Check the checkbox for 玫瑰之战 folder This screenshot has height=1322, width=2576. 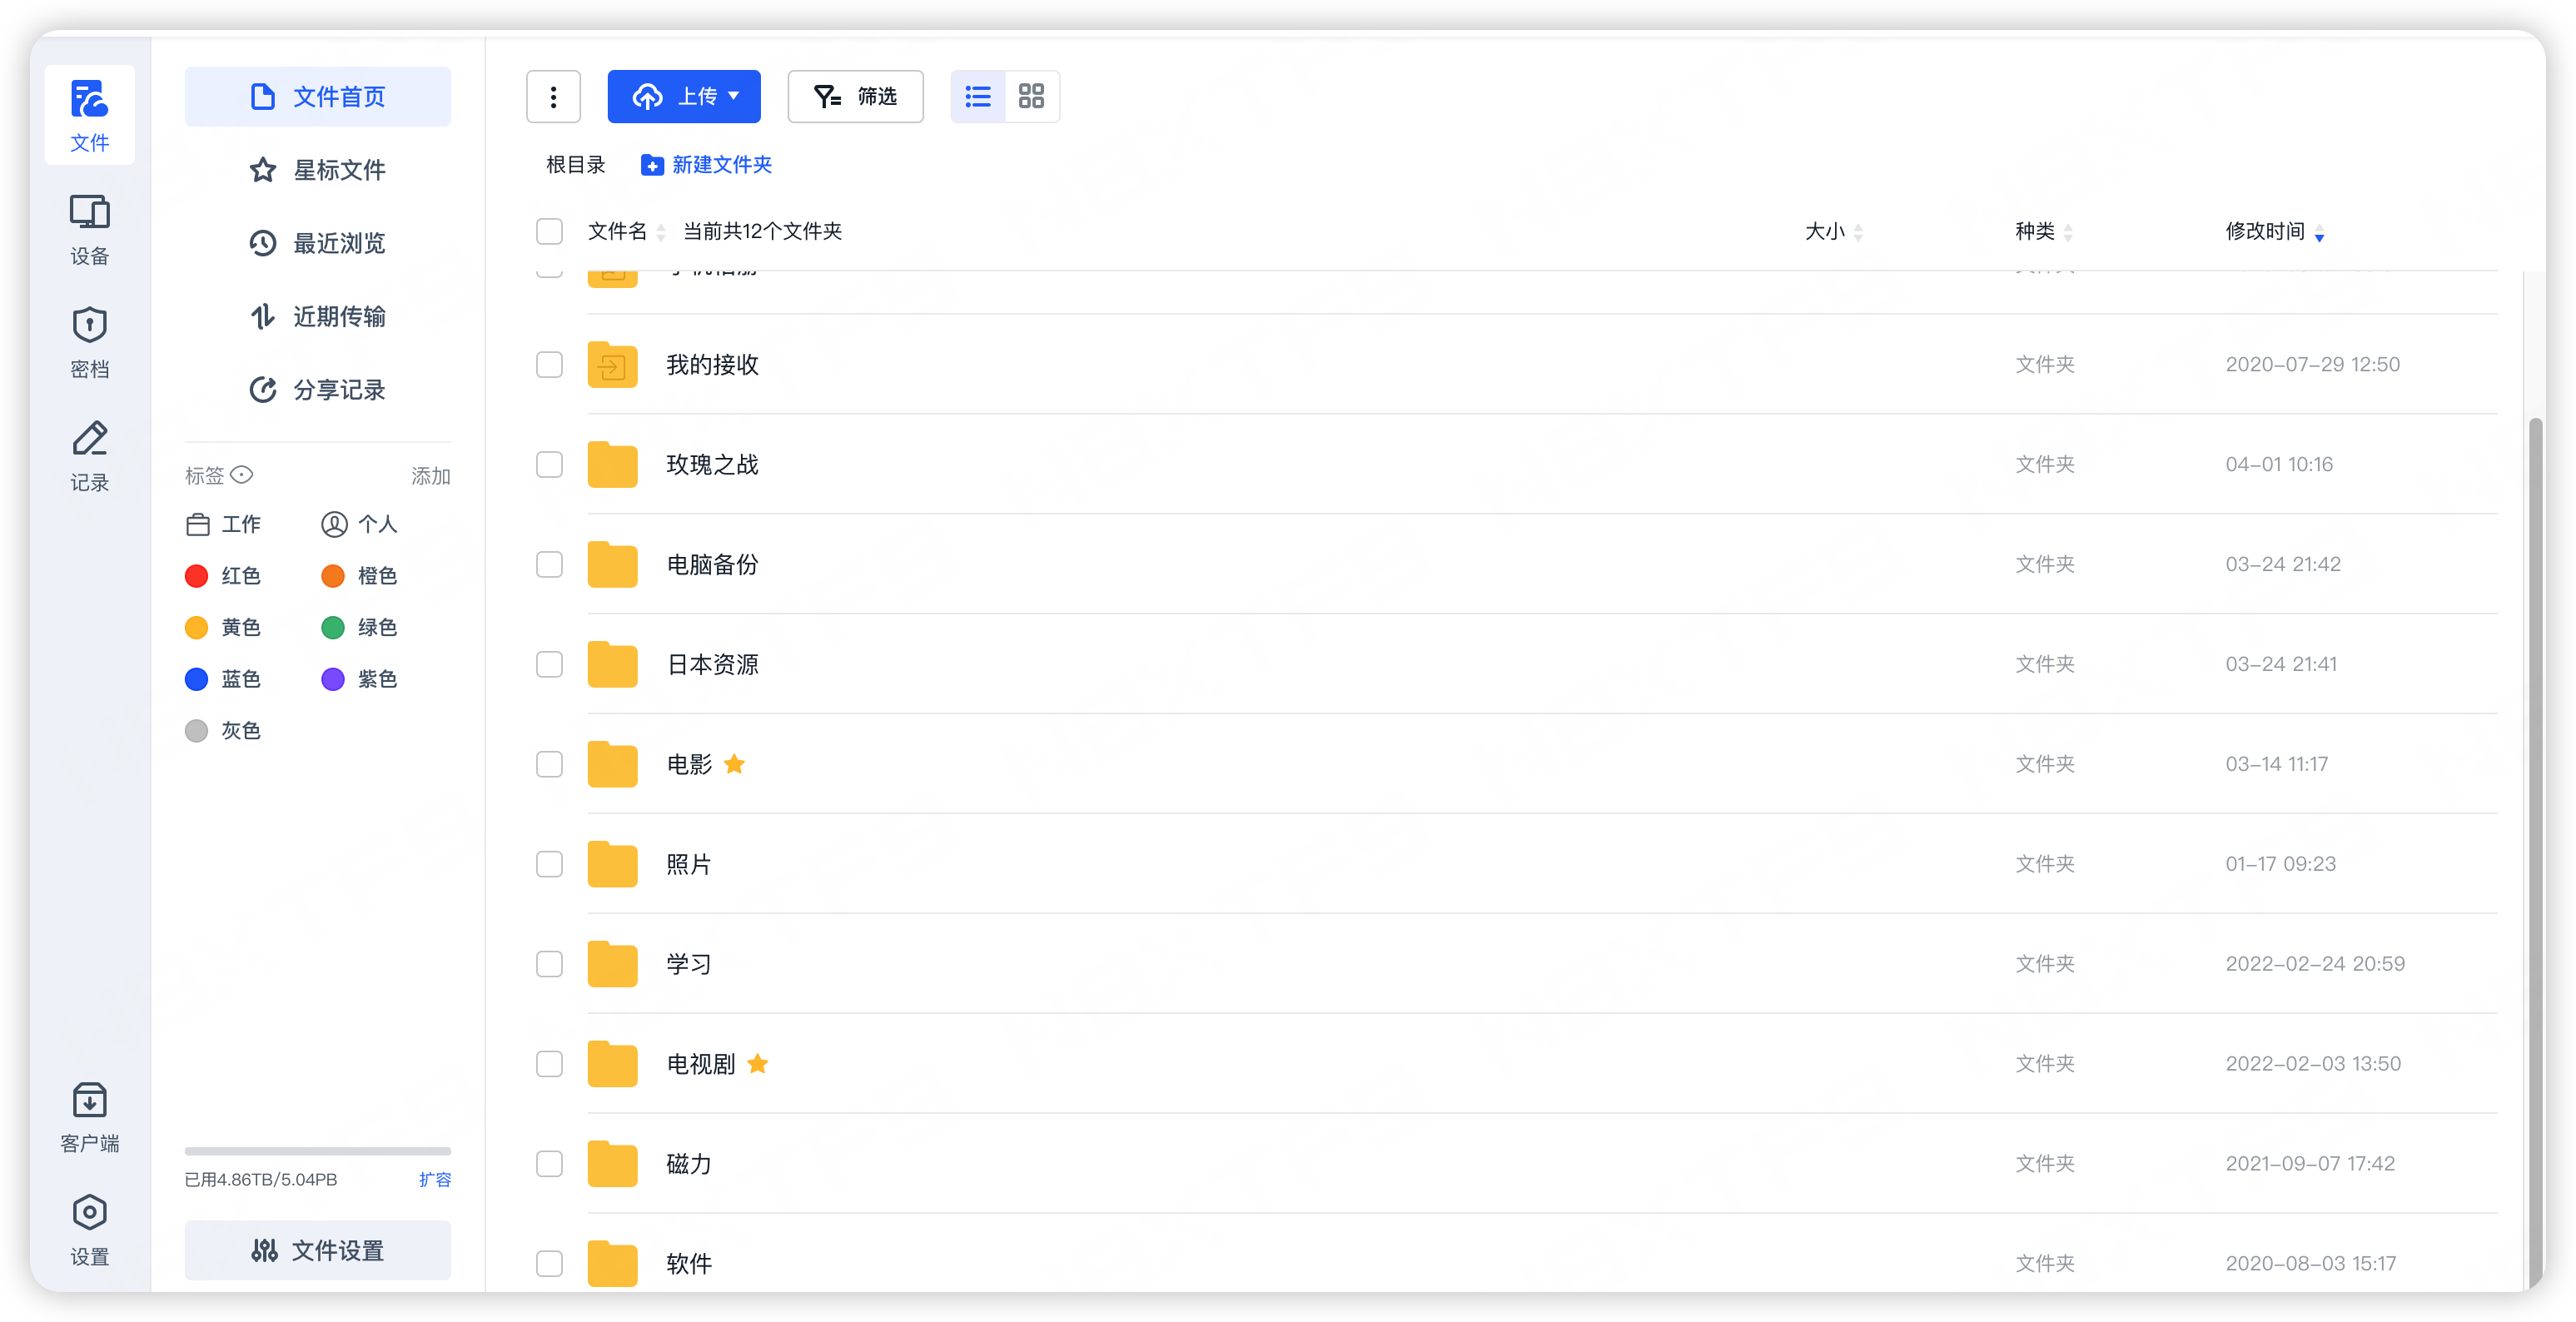549,464
